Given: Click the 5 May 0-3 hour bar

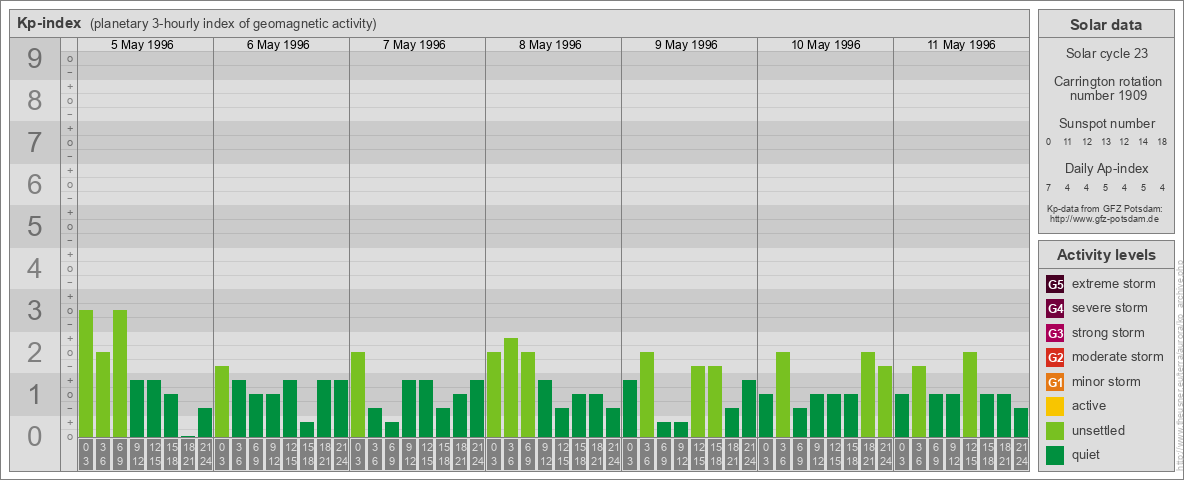Looking at the screenshot, I should point(86,373).
